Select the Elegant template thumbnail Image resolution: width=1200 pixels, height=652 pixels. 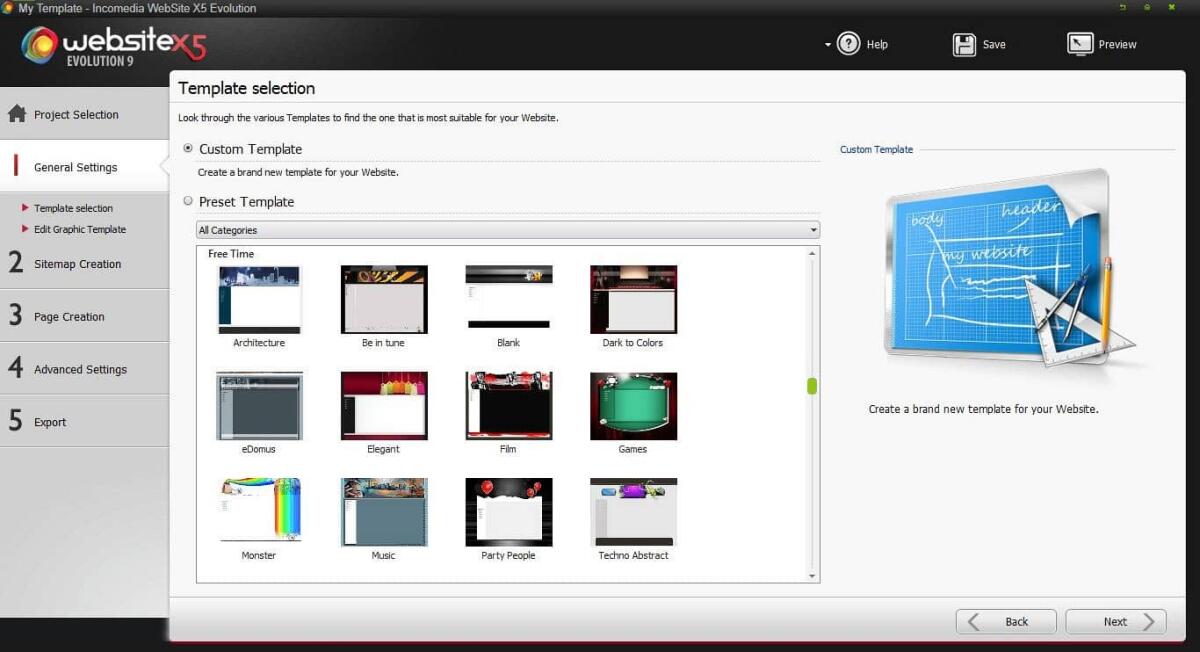384,406
